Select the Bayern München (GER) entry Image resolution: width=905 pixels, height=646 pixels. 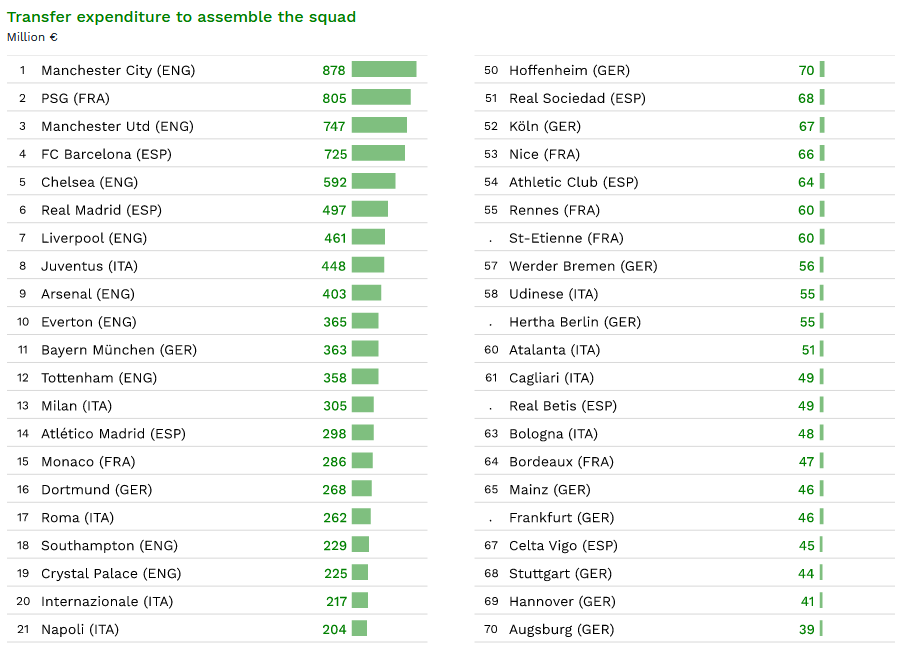point(119,350)
